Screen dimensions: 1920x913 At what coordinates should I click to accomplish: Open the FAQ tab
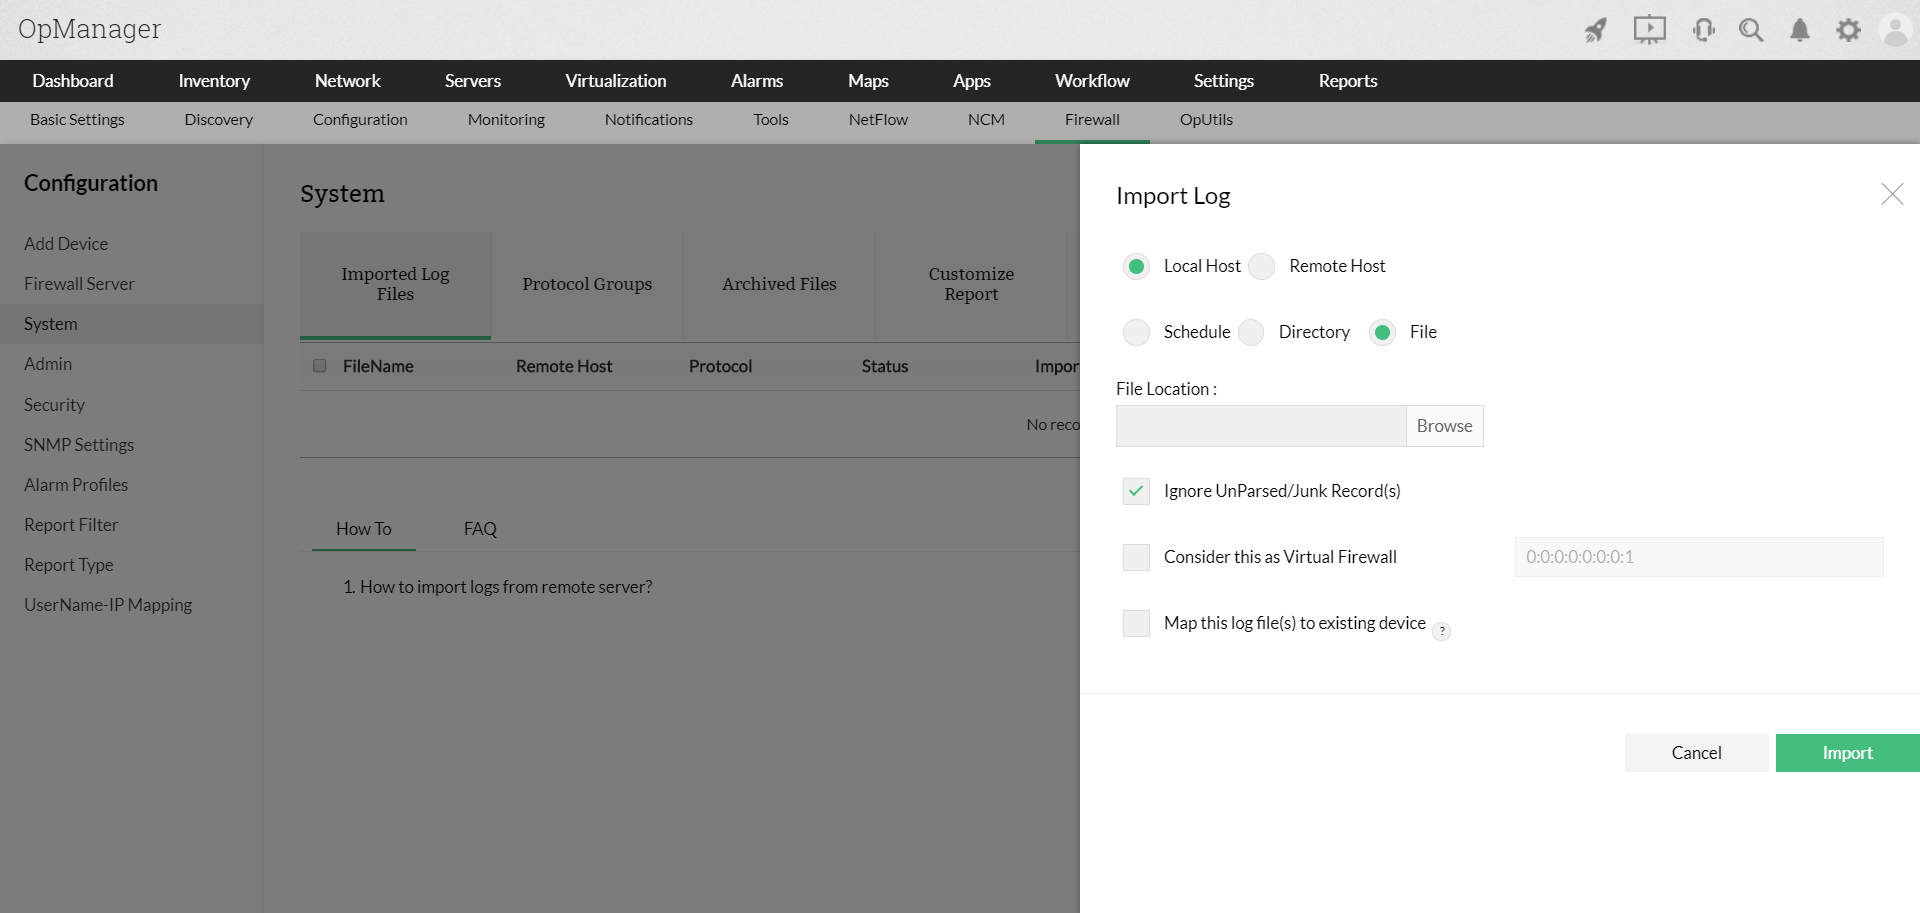[480, 529]
